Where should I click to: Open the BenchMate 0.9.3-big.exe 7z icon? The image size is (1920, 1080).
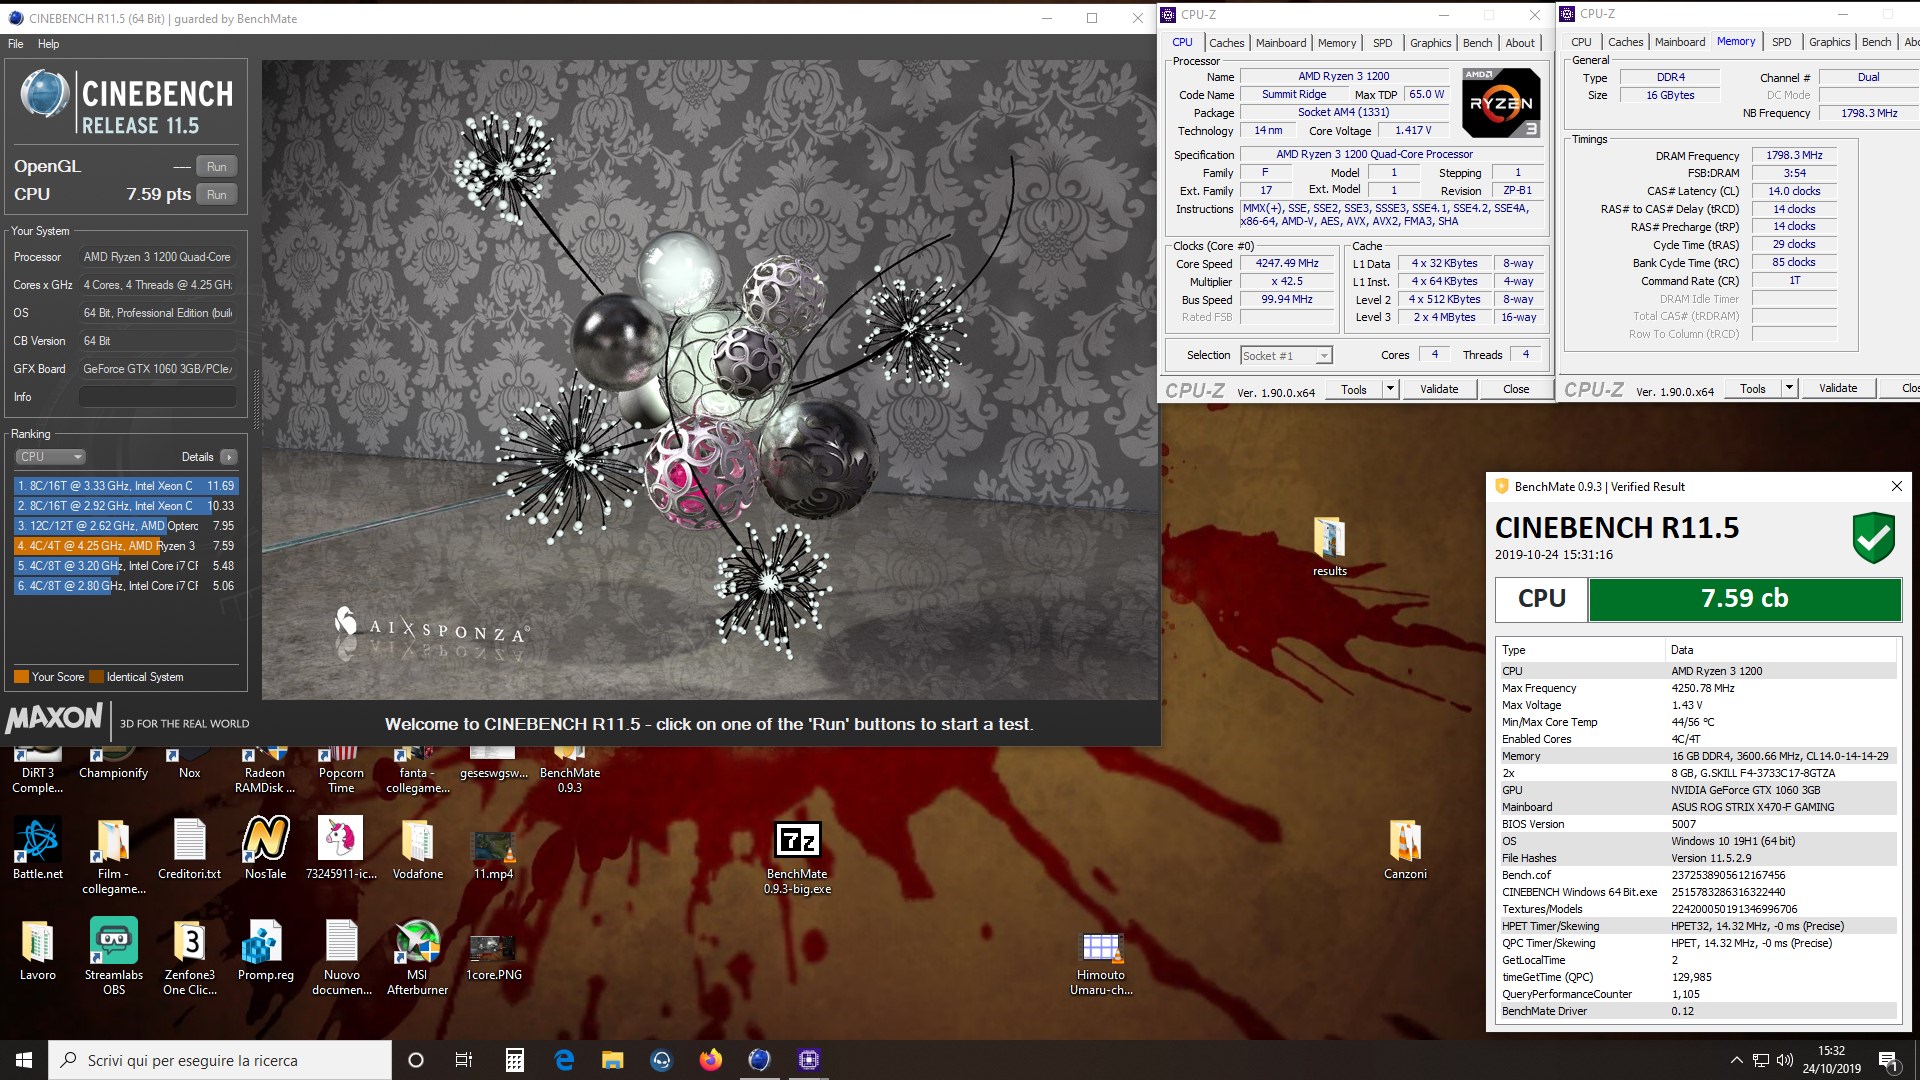797,858
